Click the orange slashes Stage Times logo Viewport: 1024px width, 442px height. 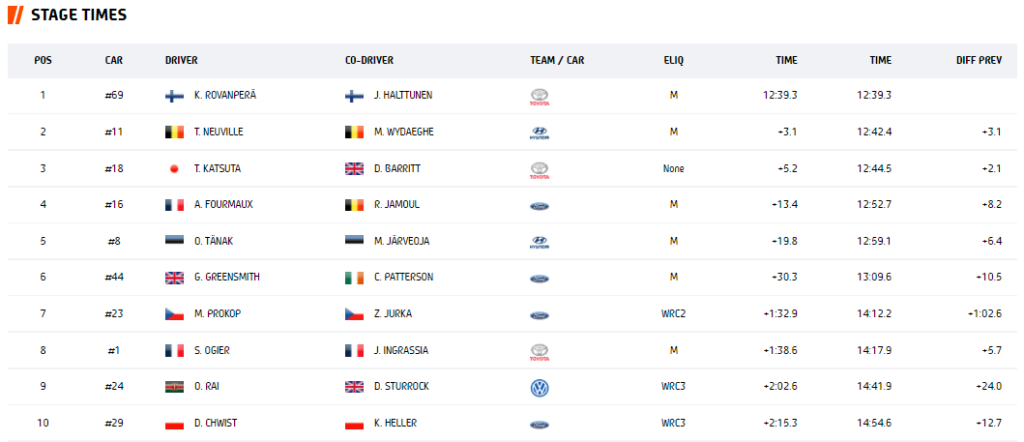click(x=16, y=15)
